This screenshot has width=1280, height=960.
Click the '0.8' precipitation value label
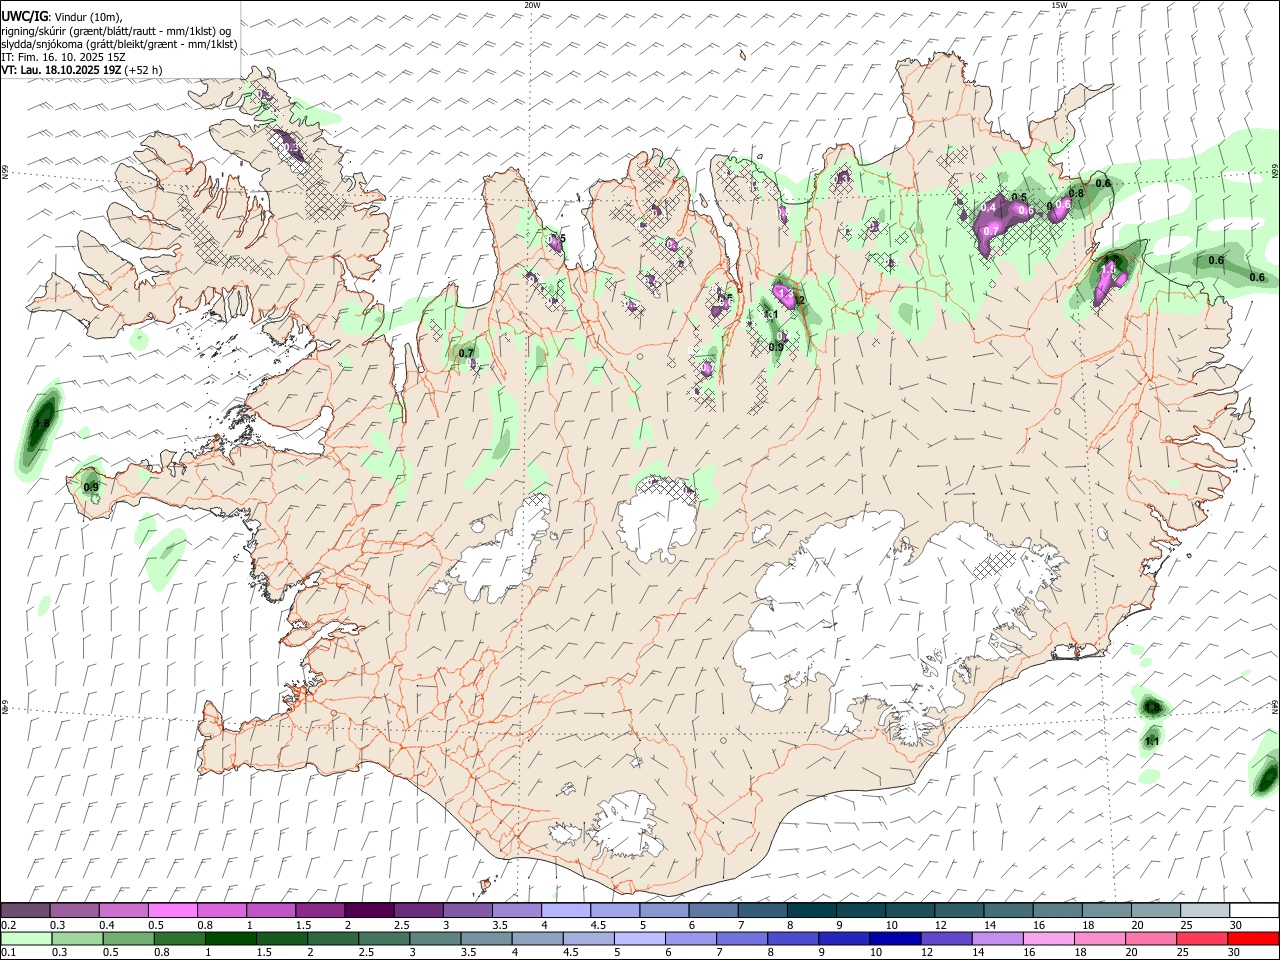(x=1076, y=194)
